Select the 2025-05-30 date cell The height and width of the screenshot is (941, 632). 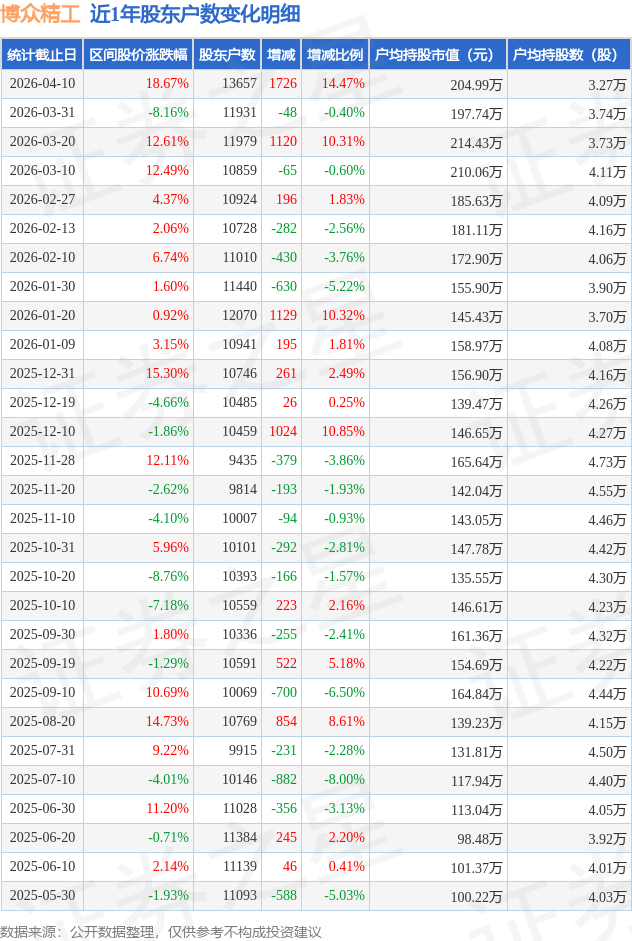tap(42, 896)
